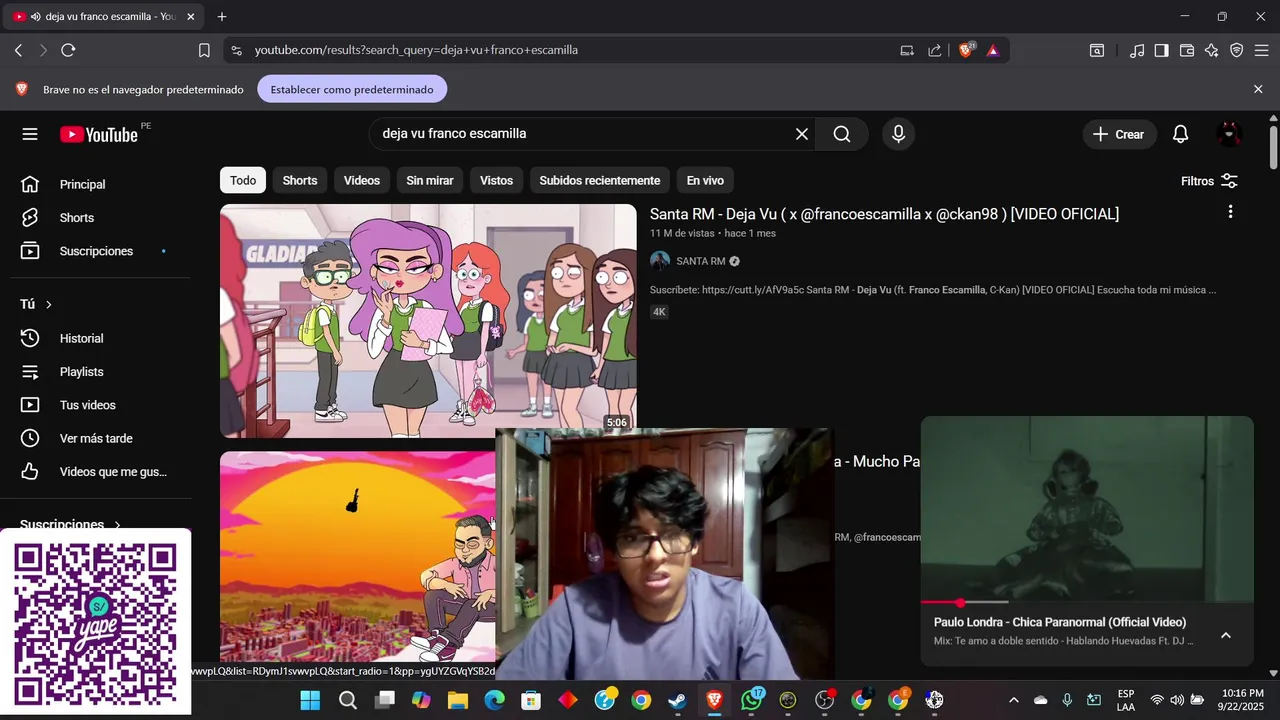Open Brave playlist music note icon
The height and width of the screenshot is (720, 1280).
coord(1137,50)
